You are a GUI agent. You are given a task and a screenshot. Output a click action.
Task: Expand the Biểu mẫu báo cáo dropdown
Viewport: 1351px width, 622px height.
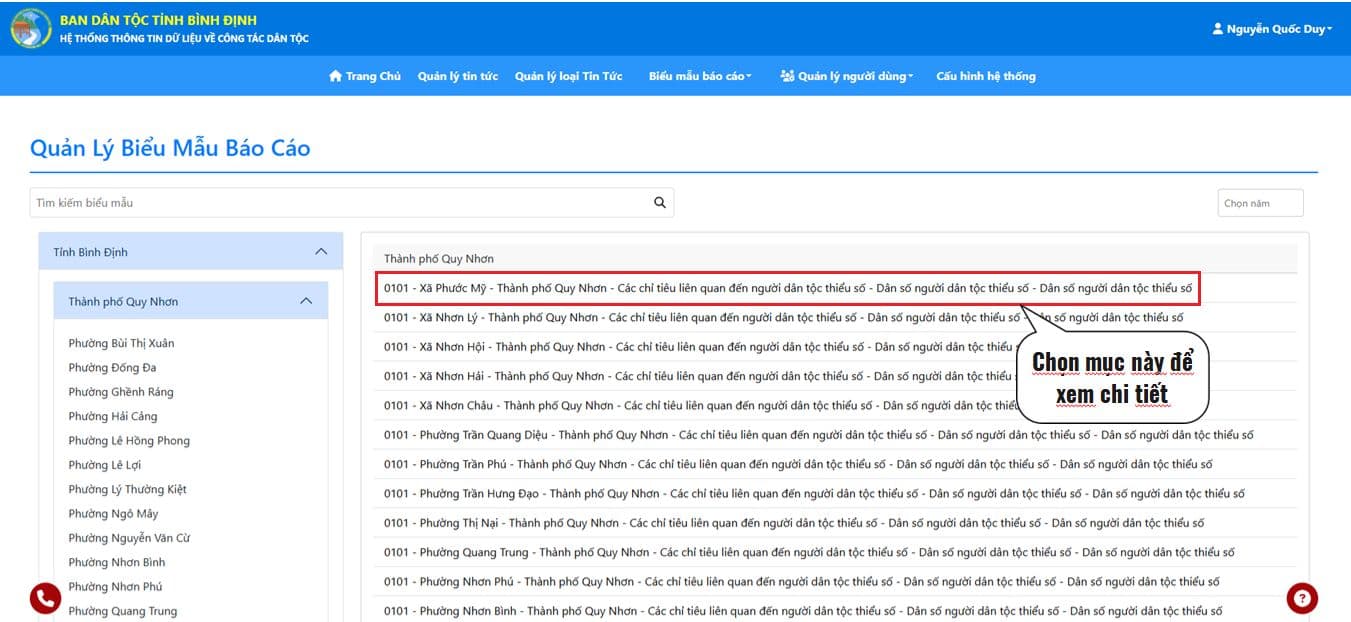[x=700, y=76]
